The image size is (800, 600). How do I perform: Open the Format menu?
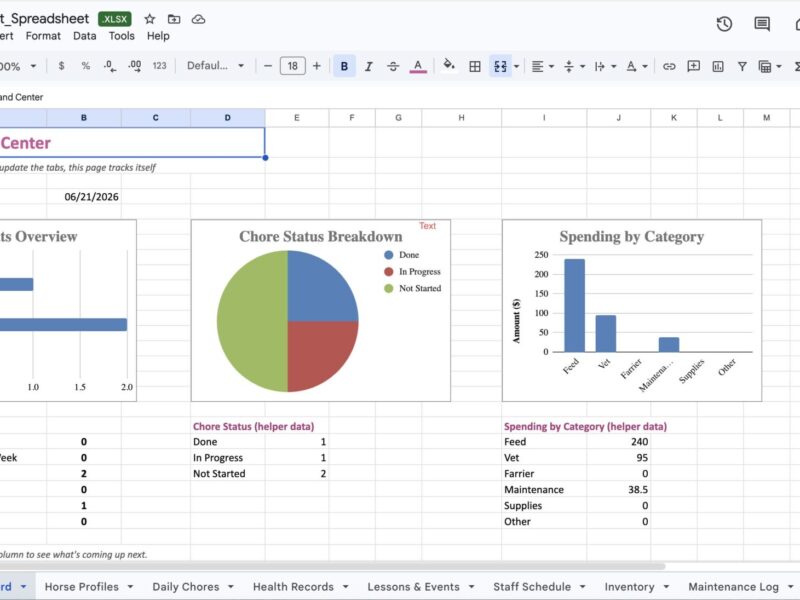[x=43, y=36]
